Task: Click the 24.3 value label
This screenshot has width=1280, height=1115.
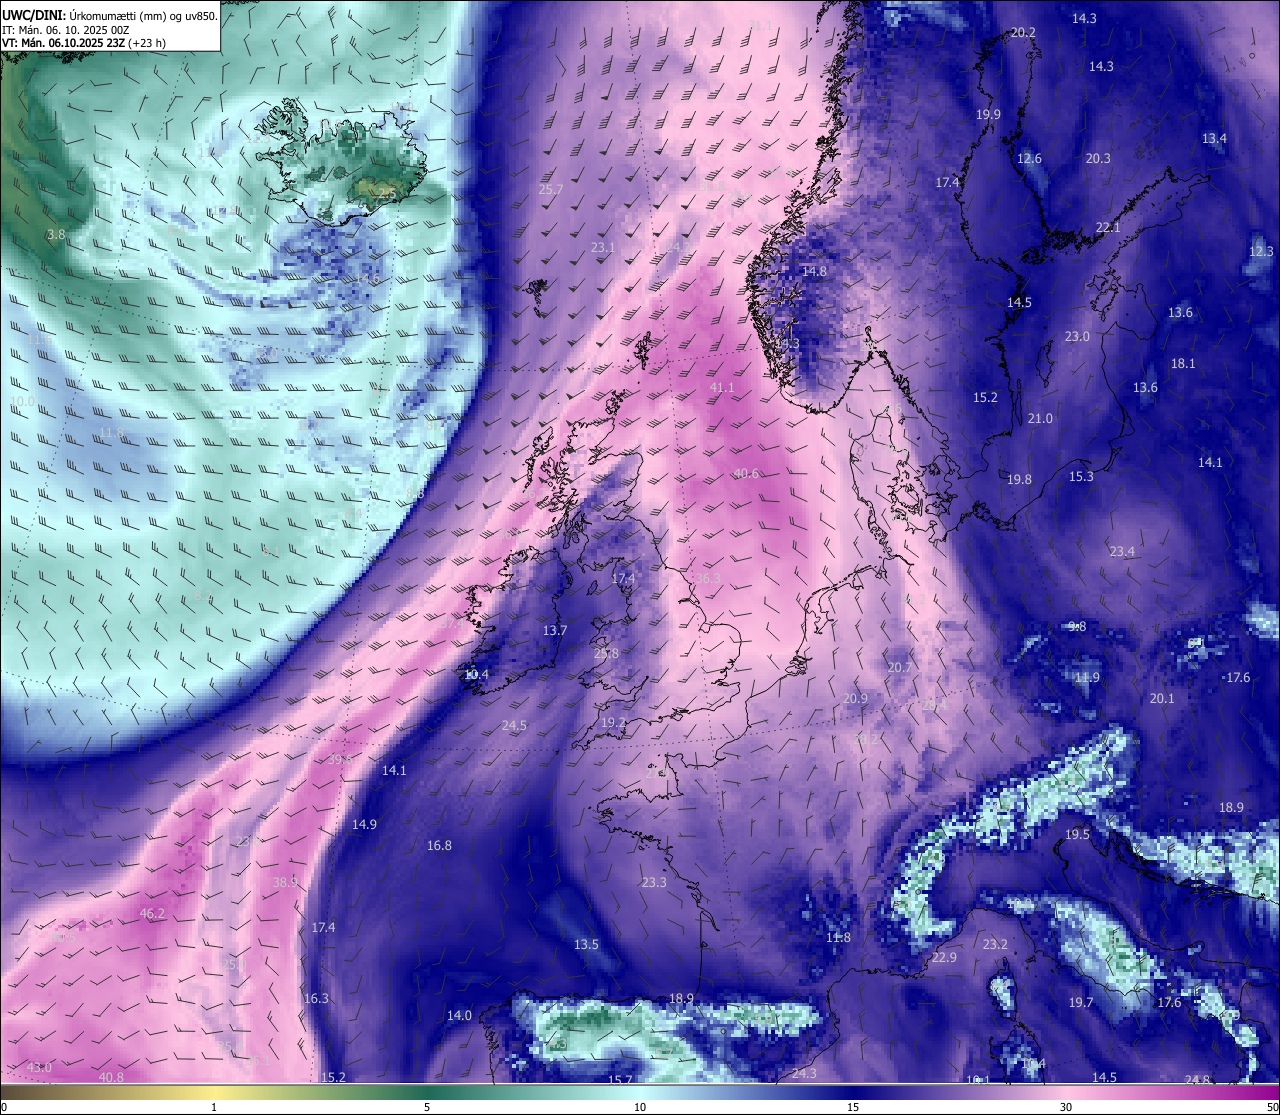Action: [804, 1073]
